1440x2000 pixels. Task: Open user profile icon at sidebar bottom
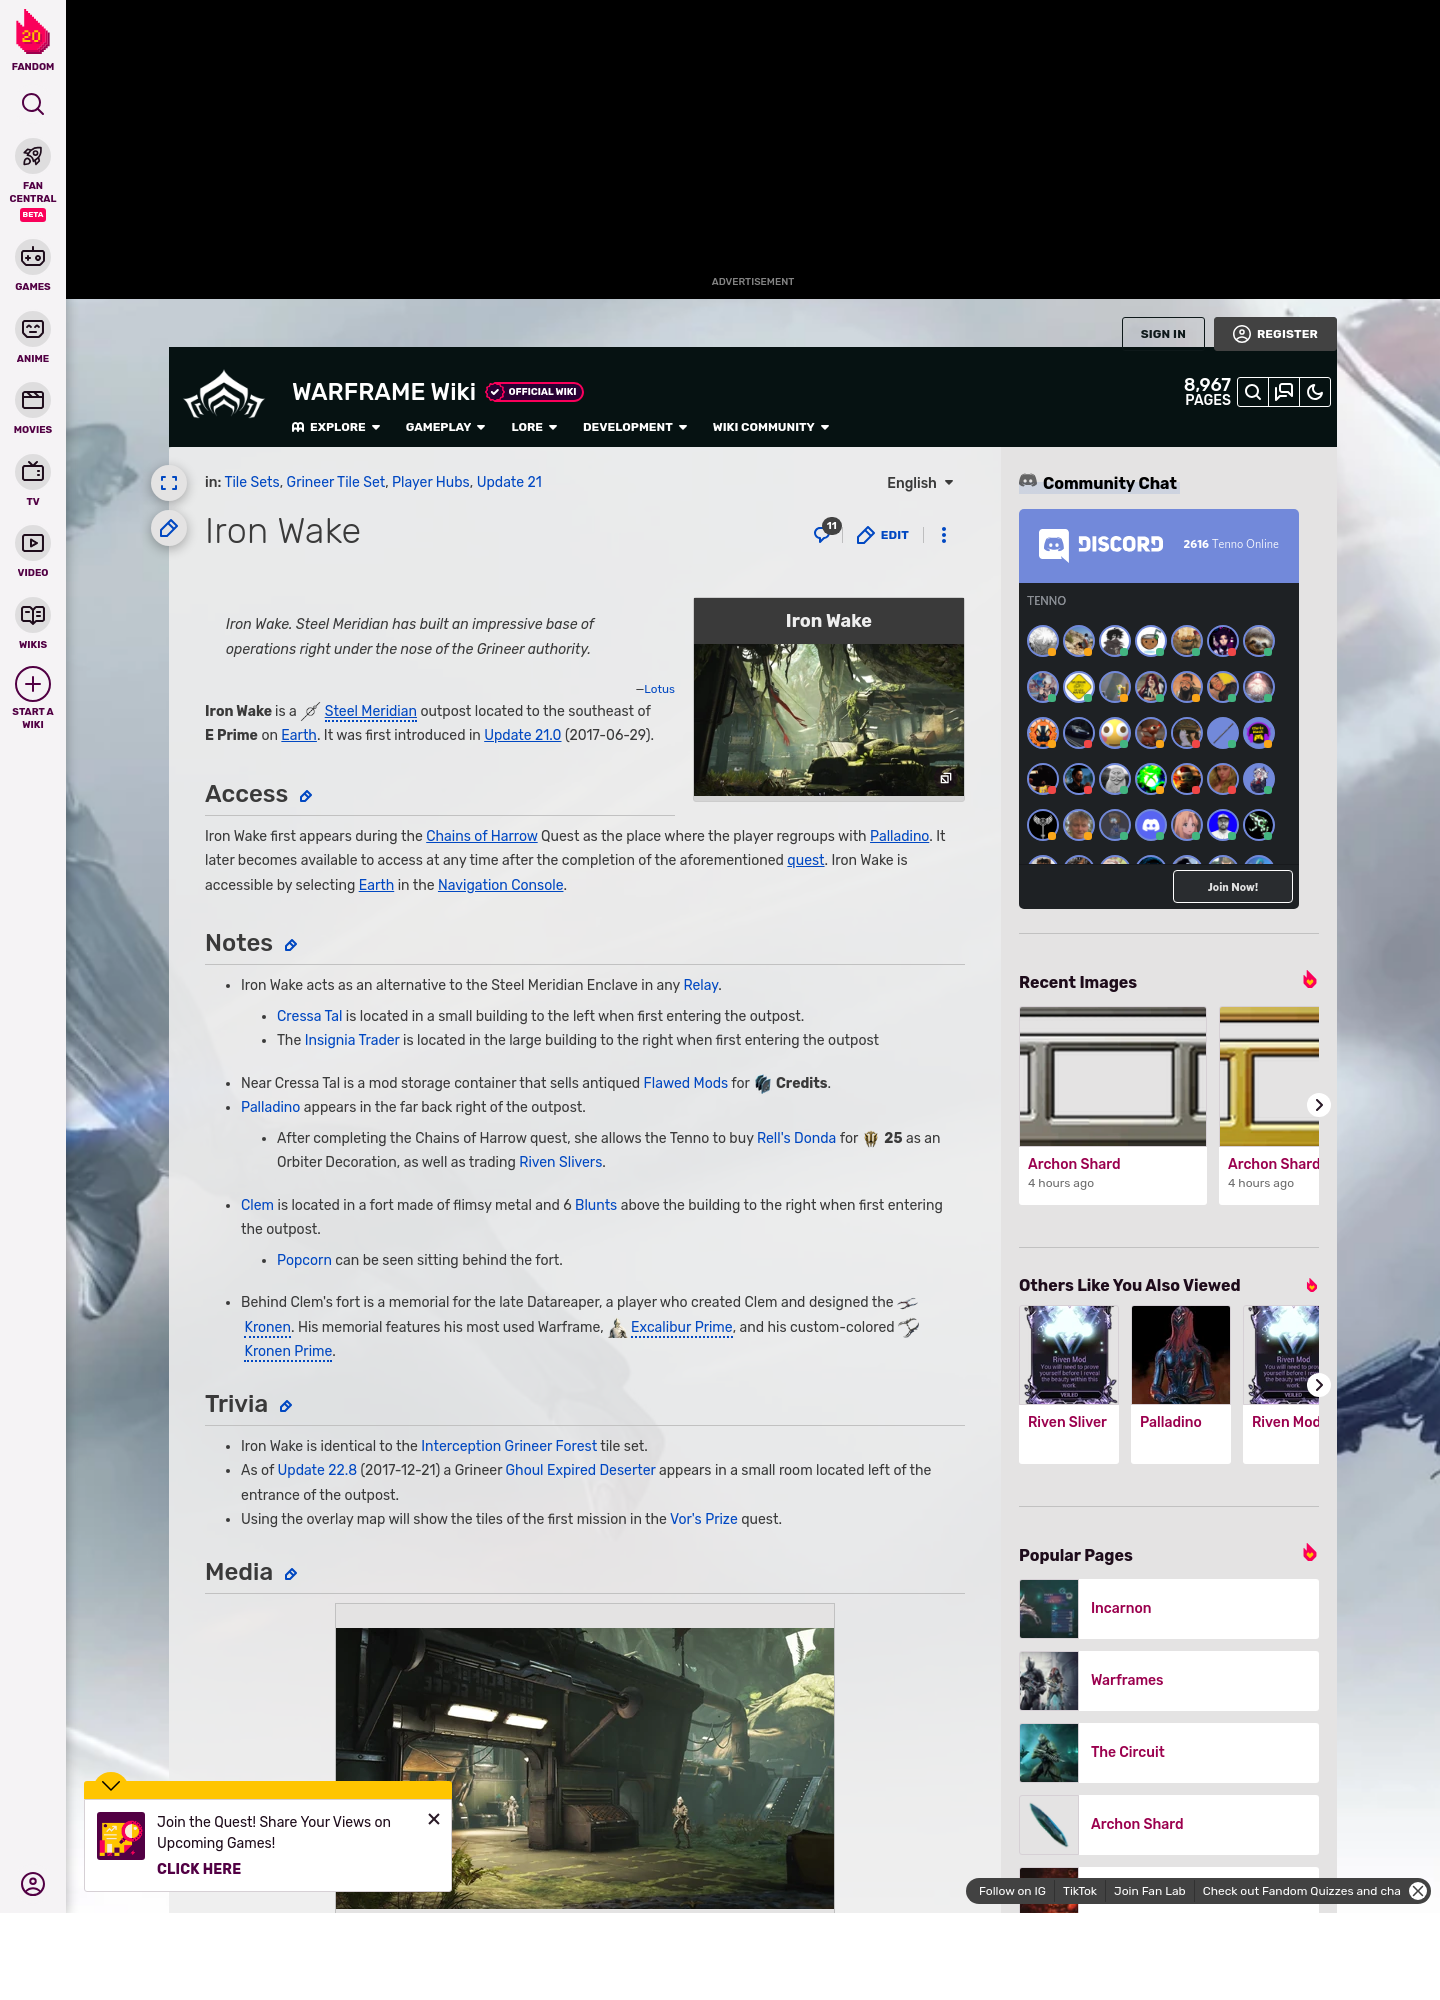pyautogui.click(x=33, y=1884)
